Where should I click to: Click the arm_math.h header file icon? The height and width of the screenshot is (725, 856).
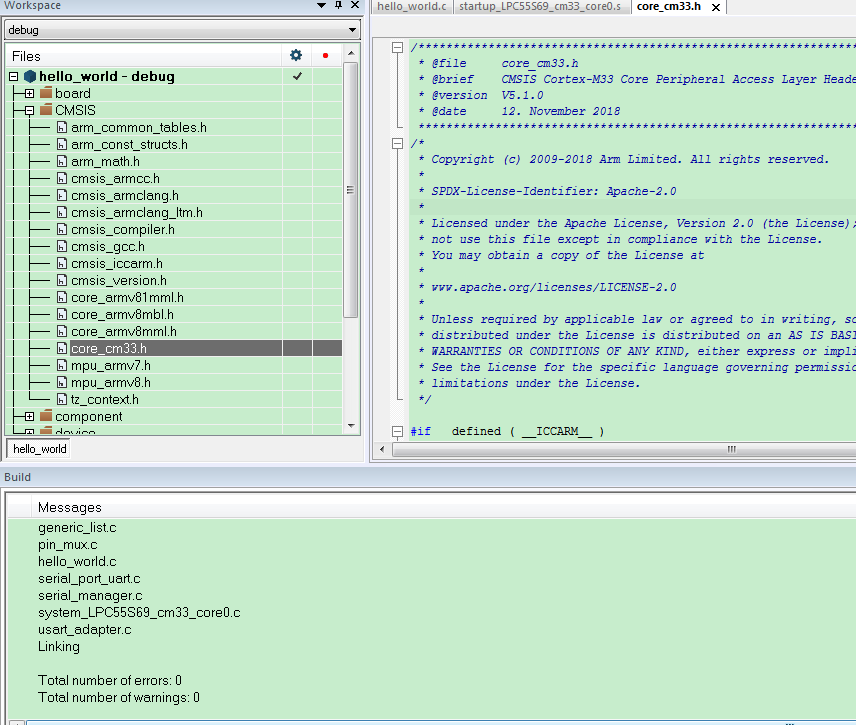click(62, 162)
